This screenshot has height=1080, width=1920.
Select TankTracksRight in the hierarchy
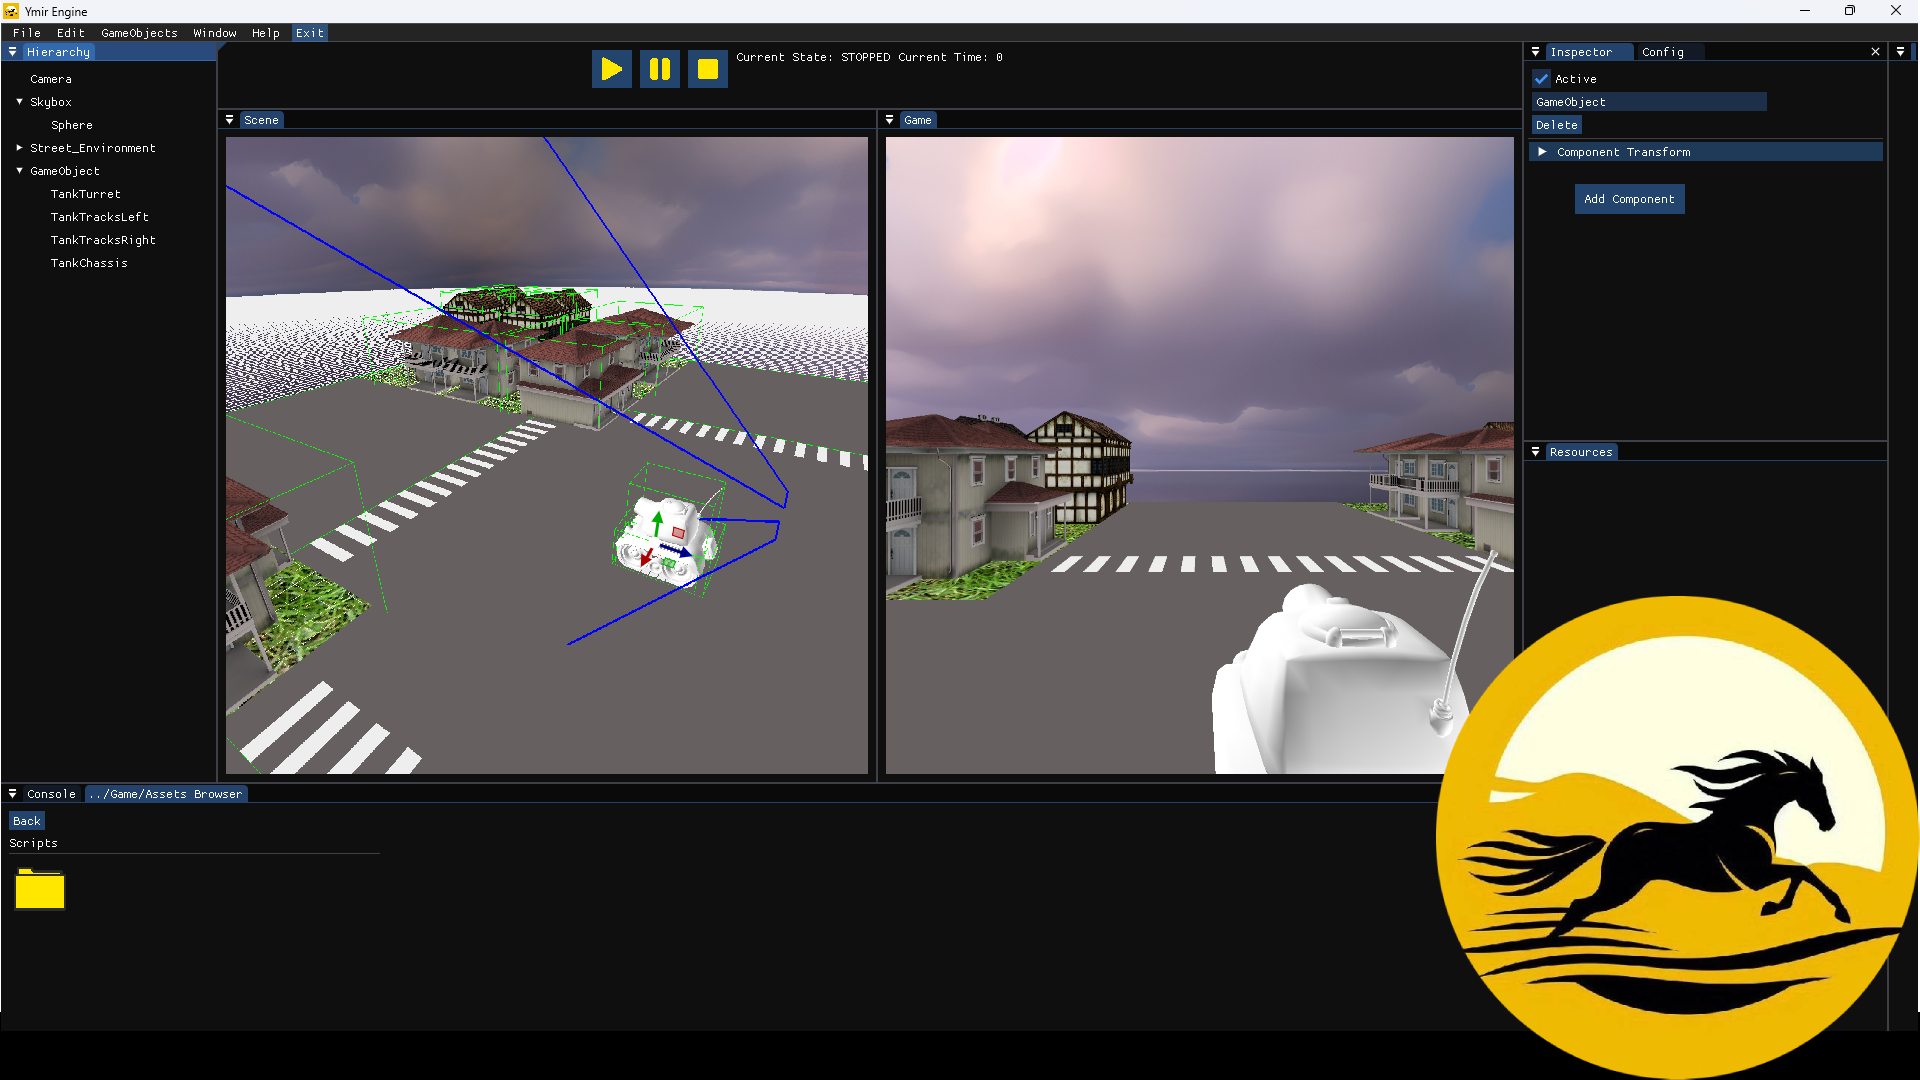pos(103,240)
